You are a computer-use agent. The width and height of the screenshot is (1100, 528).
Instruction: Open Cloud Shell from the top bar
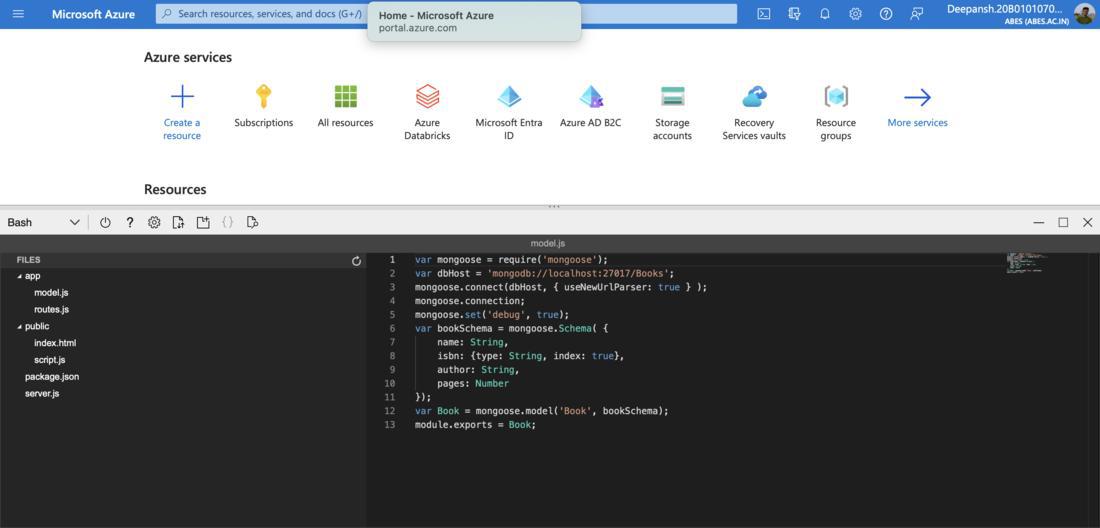764,13
